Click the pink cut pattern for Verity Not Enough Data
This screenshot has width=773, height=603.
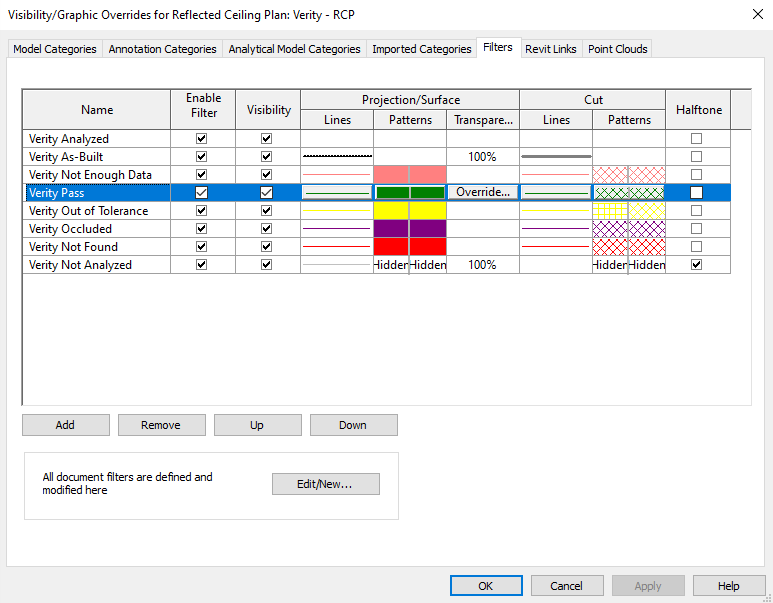[629, 175]
